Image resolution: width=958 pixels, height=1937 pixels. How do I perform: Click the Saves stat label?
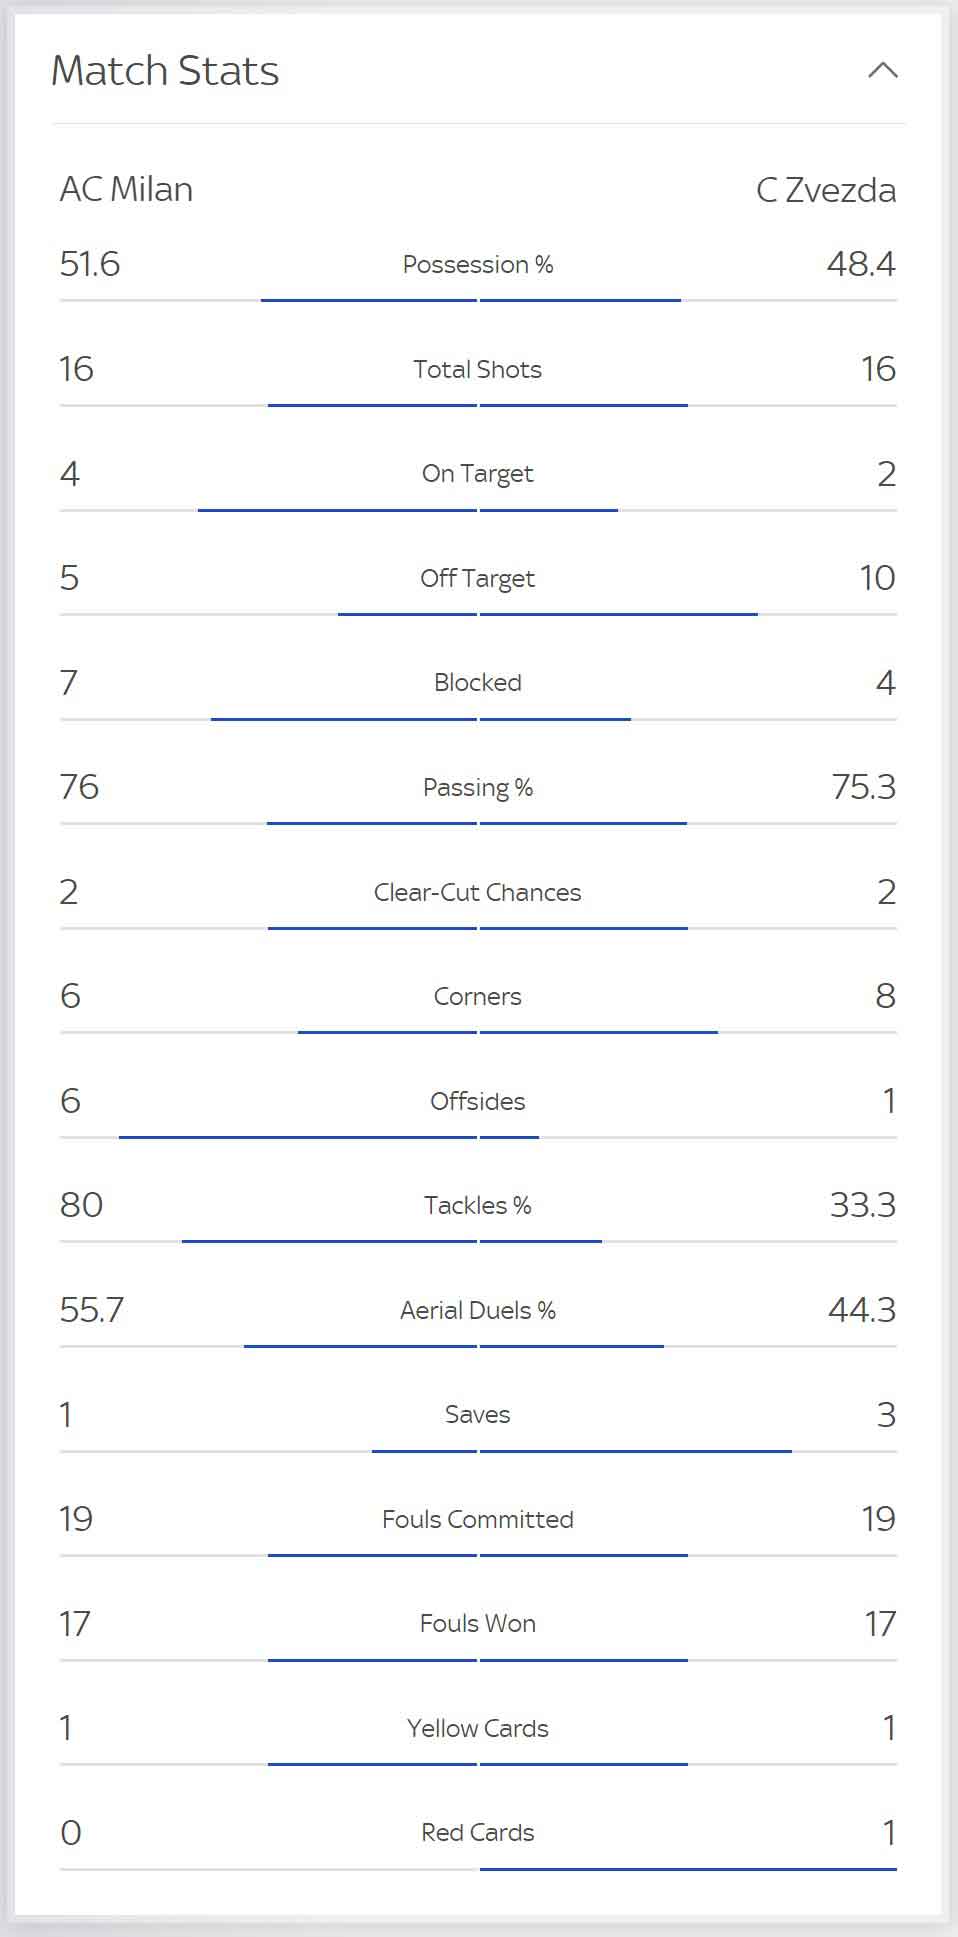[x=478, y=1414]
